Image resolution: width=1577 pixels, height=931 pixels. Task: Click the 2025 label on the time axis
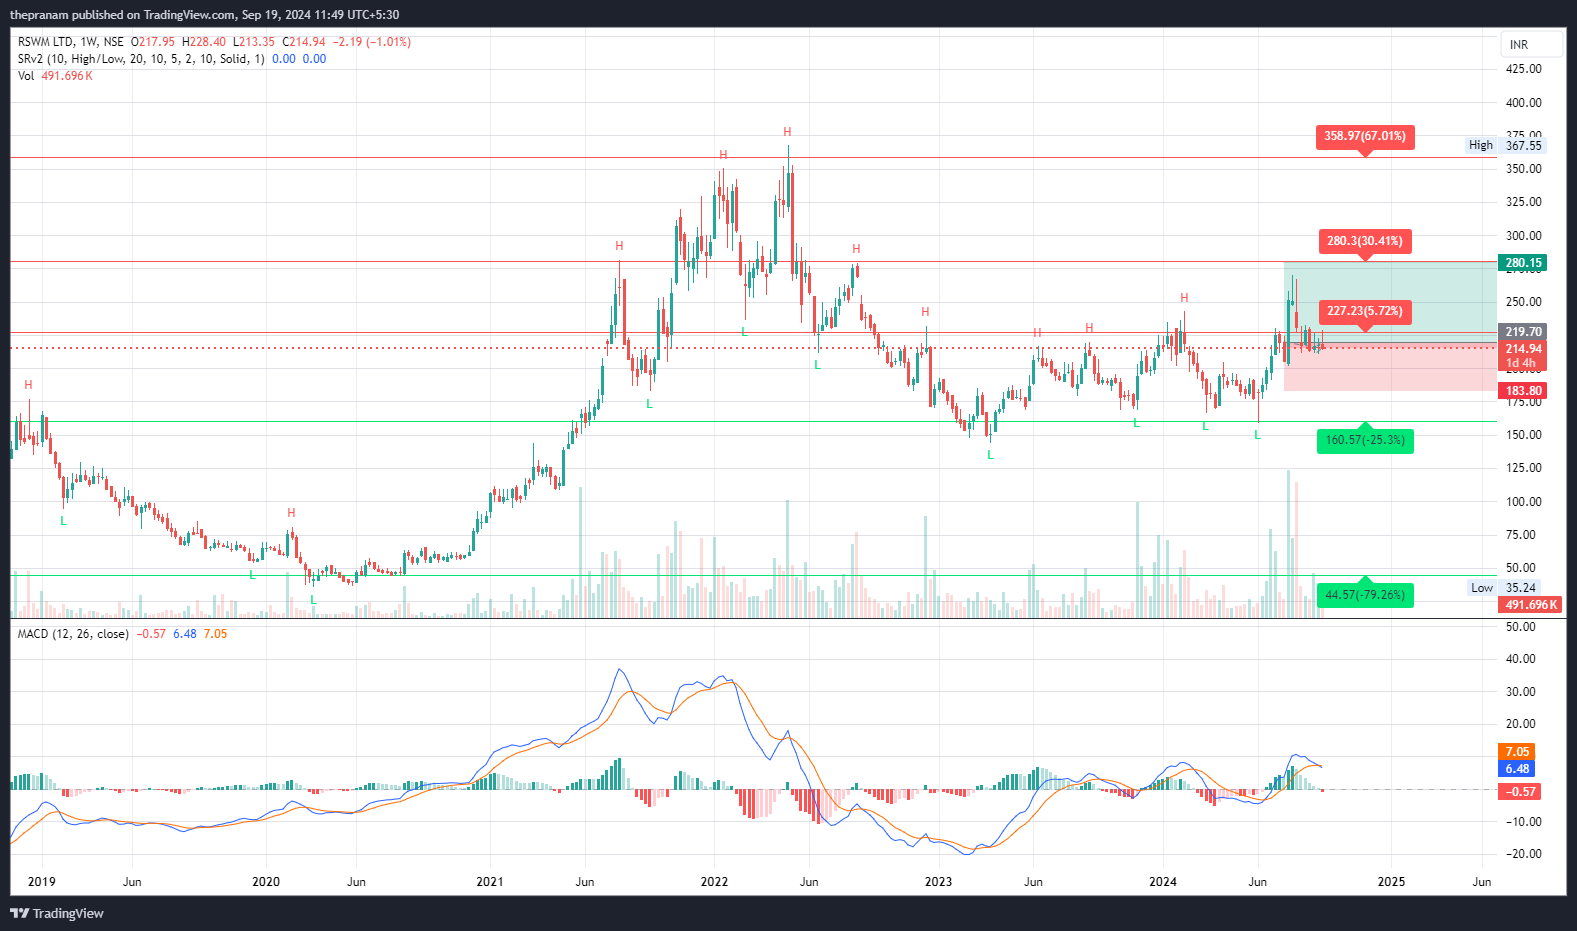coord(1391,882)
